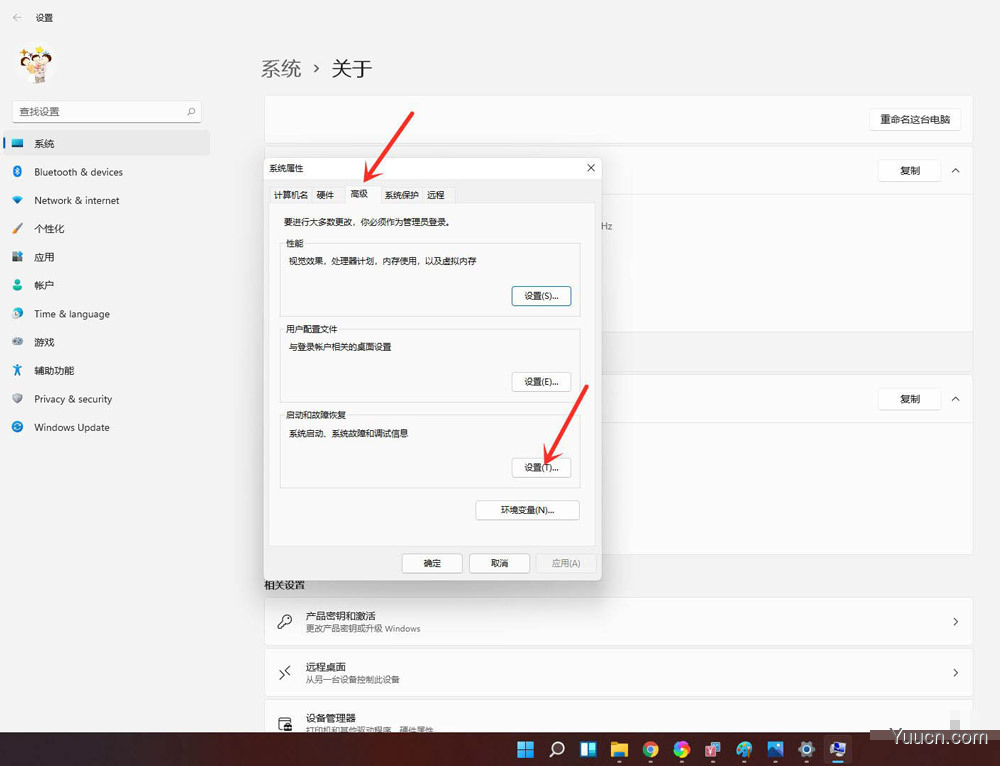Click the 远程桌面 icon

click(284, 672)
